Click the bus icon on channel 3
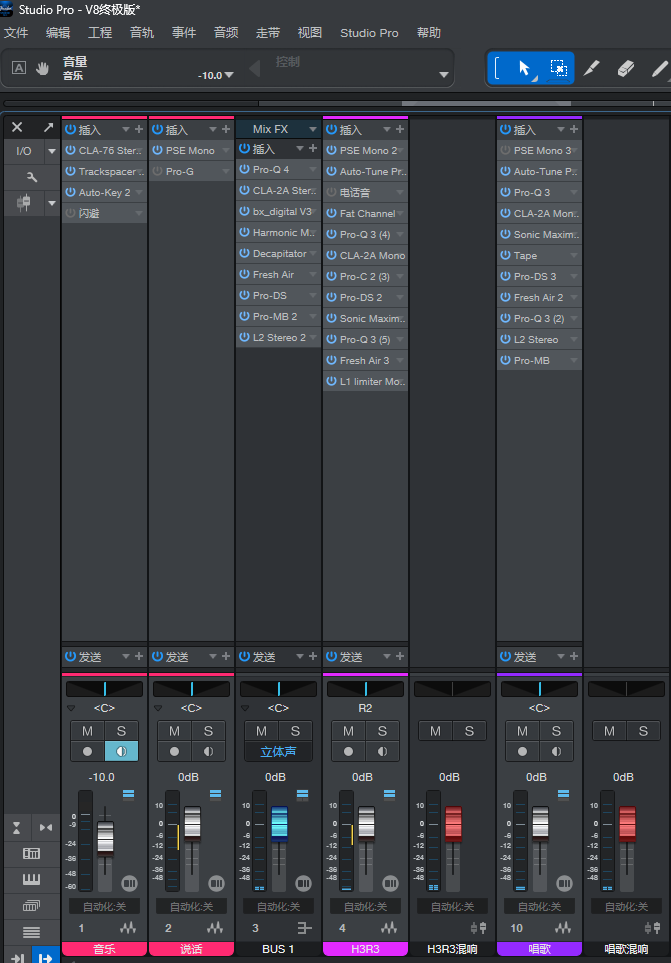 click(304, 928)
